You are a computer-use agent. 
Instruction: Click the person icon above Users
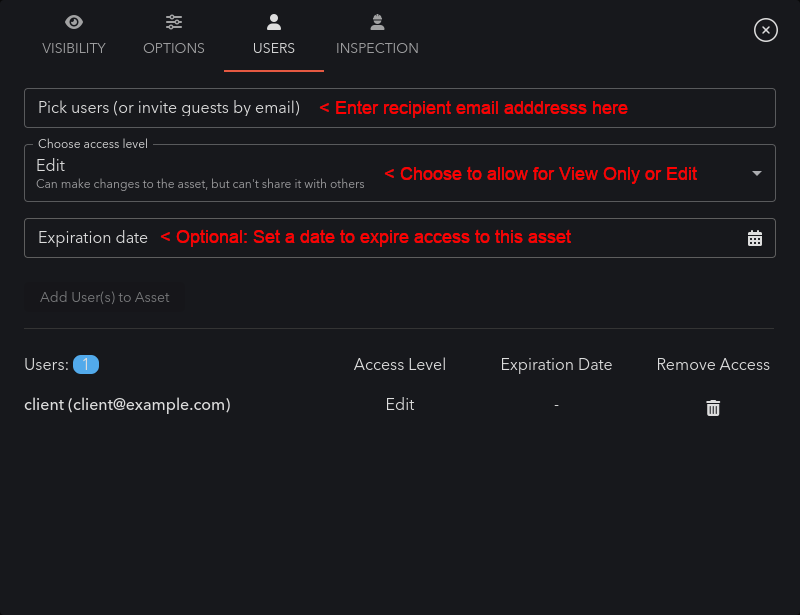(x=274, y=21)
